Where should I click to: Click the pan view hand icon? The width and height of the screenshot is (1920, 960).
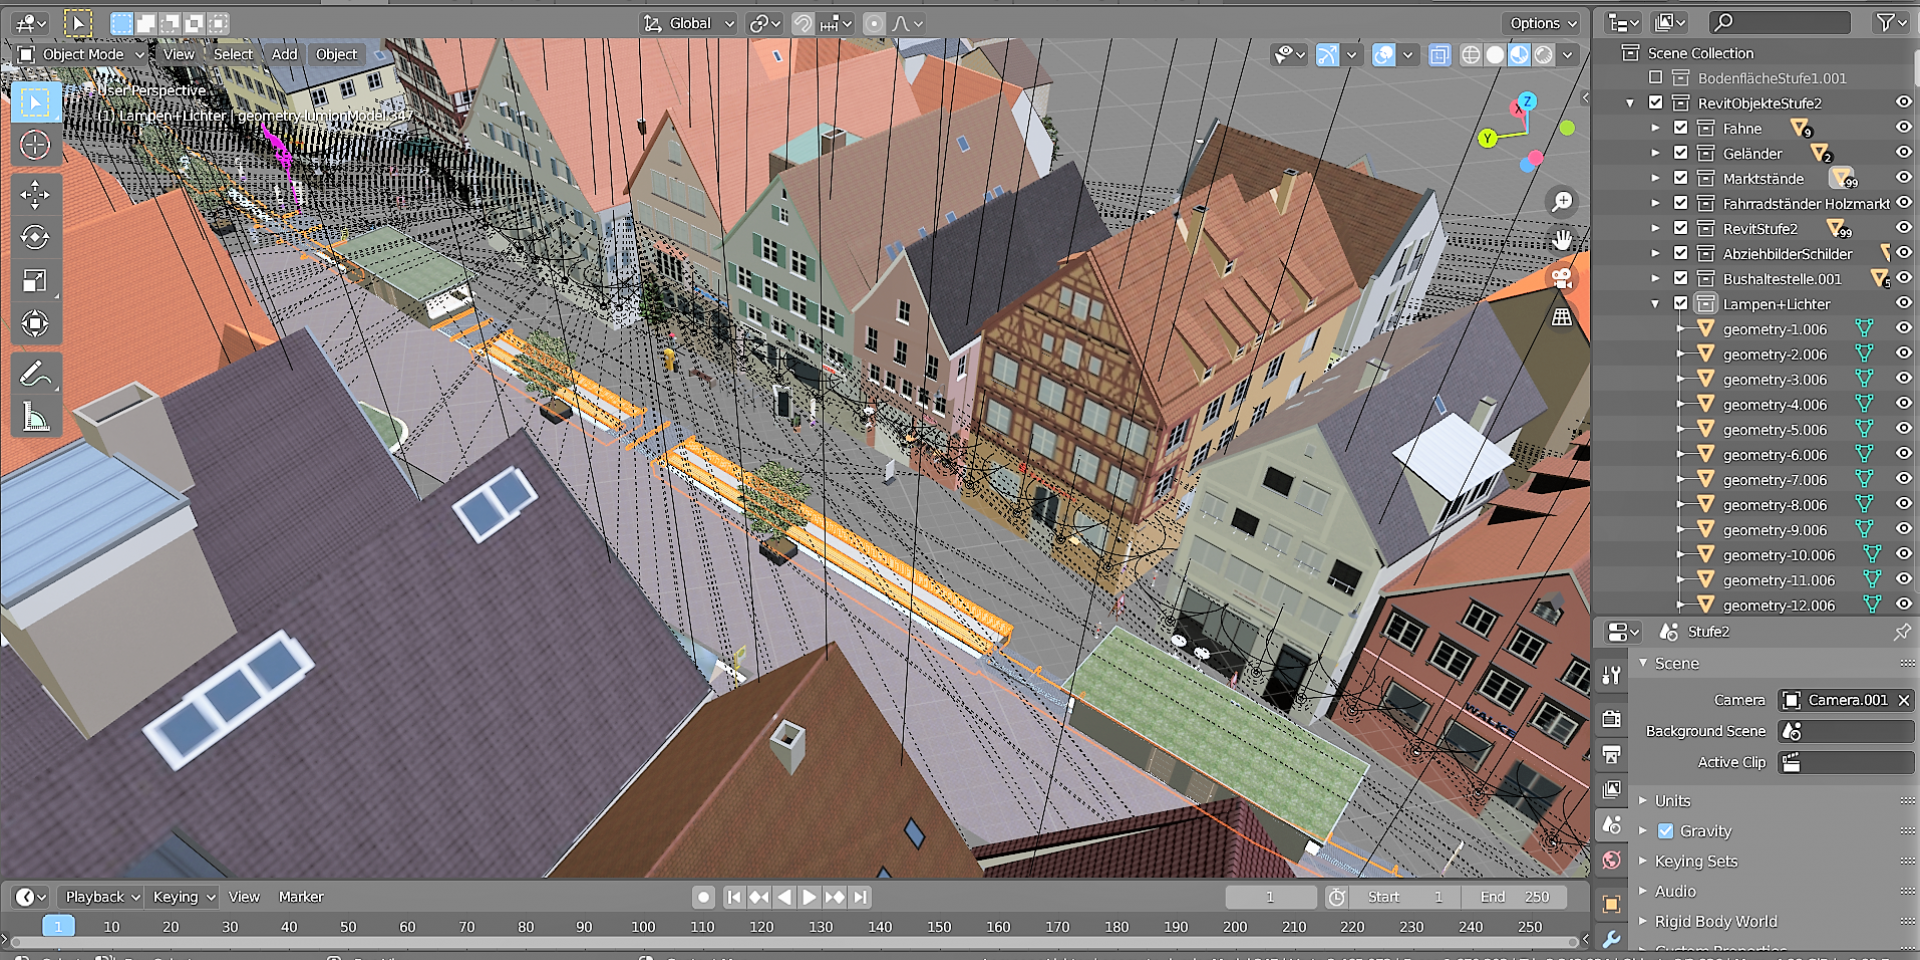(1561, 240)
